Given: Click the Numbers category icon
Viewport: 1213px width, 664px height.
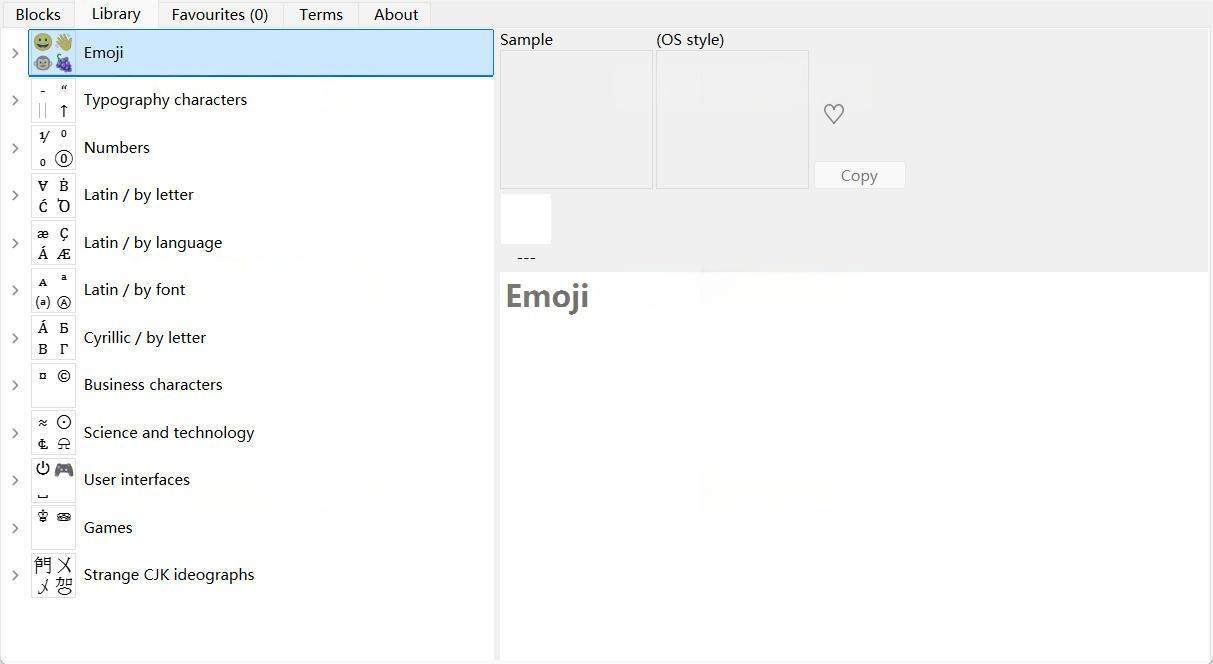Looking at the screenshot, I should tap(53, 148).
